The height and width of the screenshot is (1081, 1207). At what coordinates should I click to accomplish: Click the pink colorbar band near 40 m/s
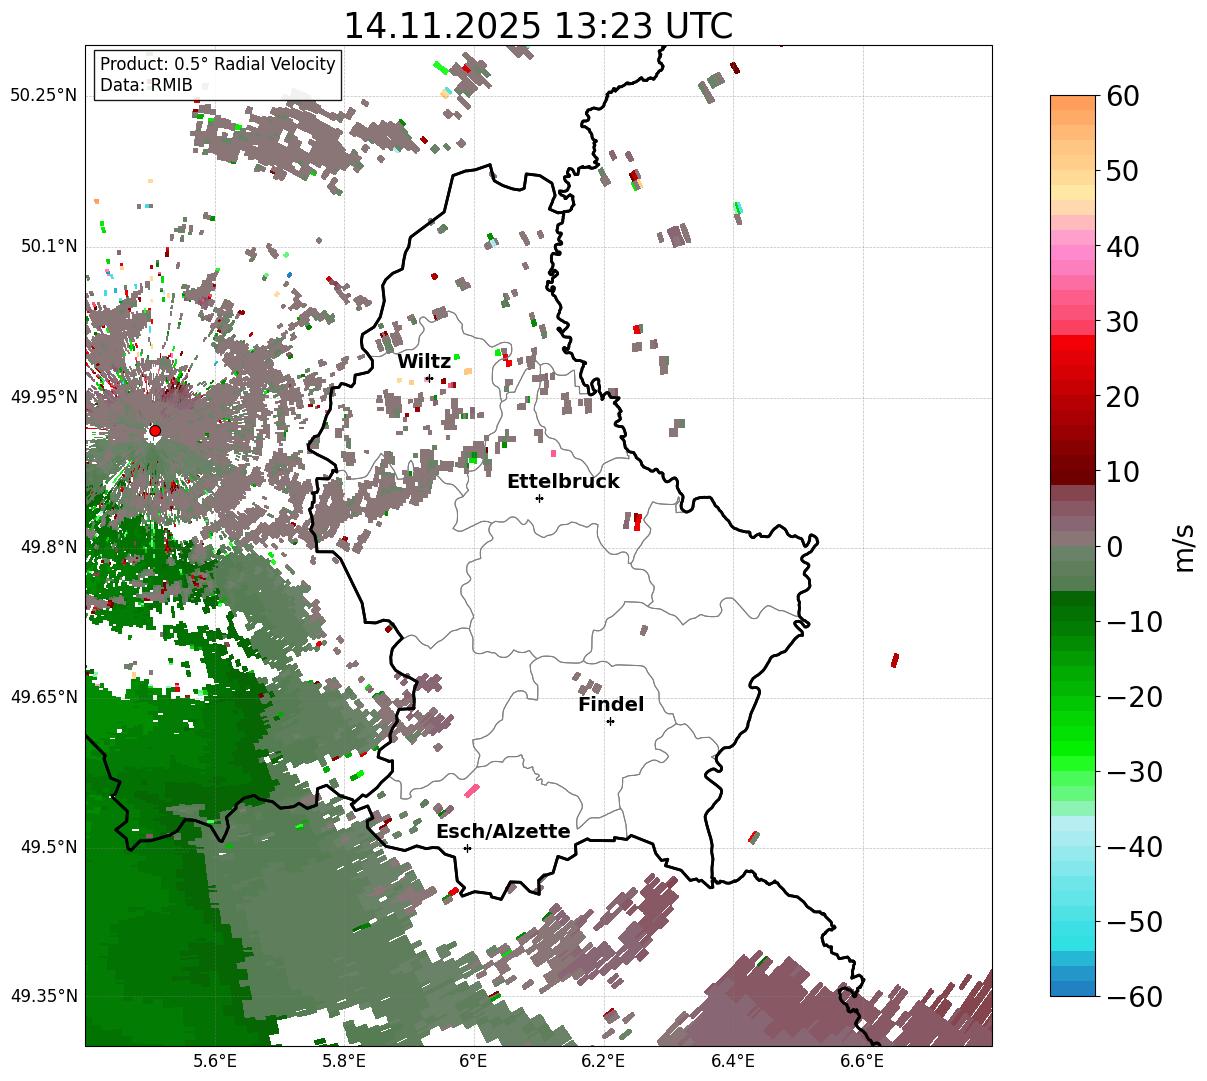pos(1073,246)
